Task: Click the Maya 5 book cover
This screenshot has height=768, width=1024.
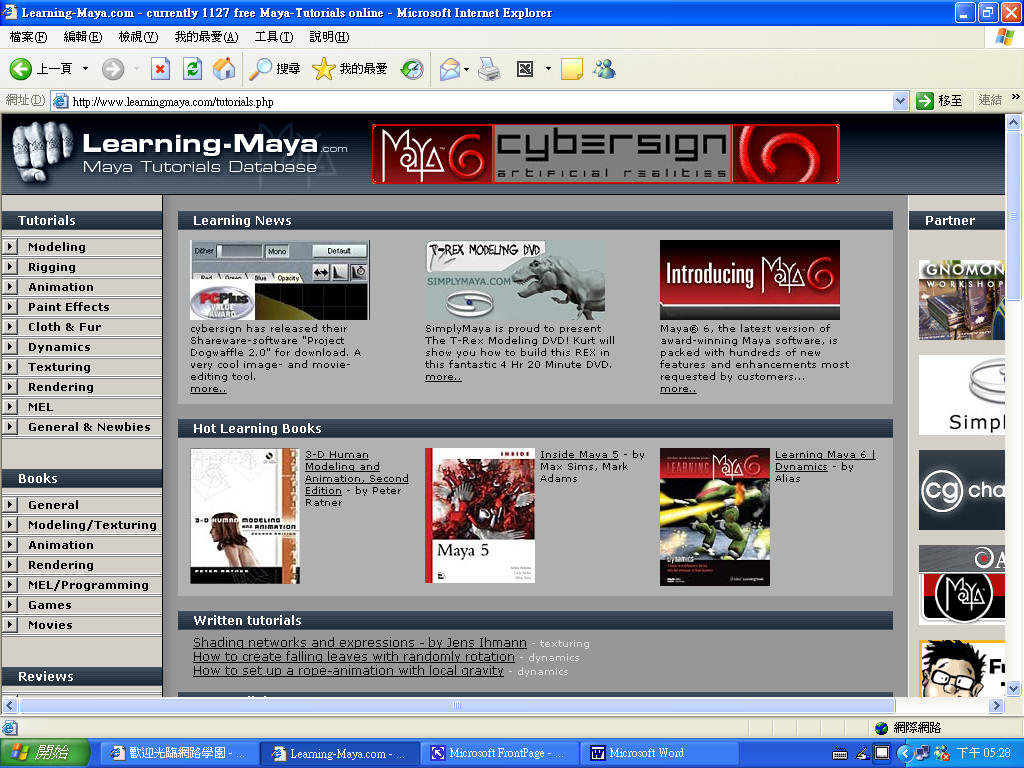Action: 480,515
